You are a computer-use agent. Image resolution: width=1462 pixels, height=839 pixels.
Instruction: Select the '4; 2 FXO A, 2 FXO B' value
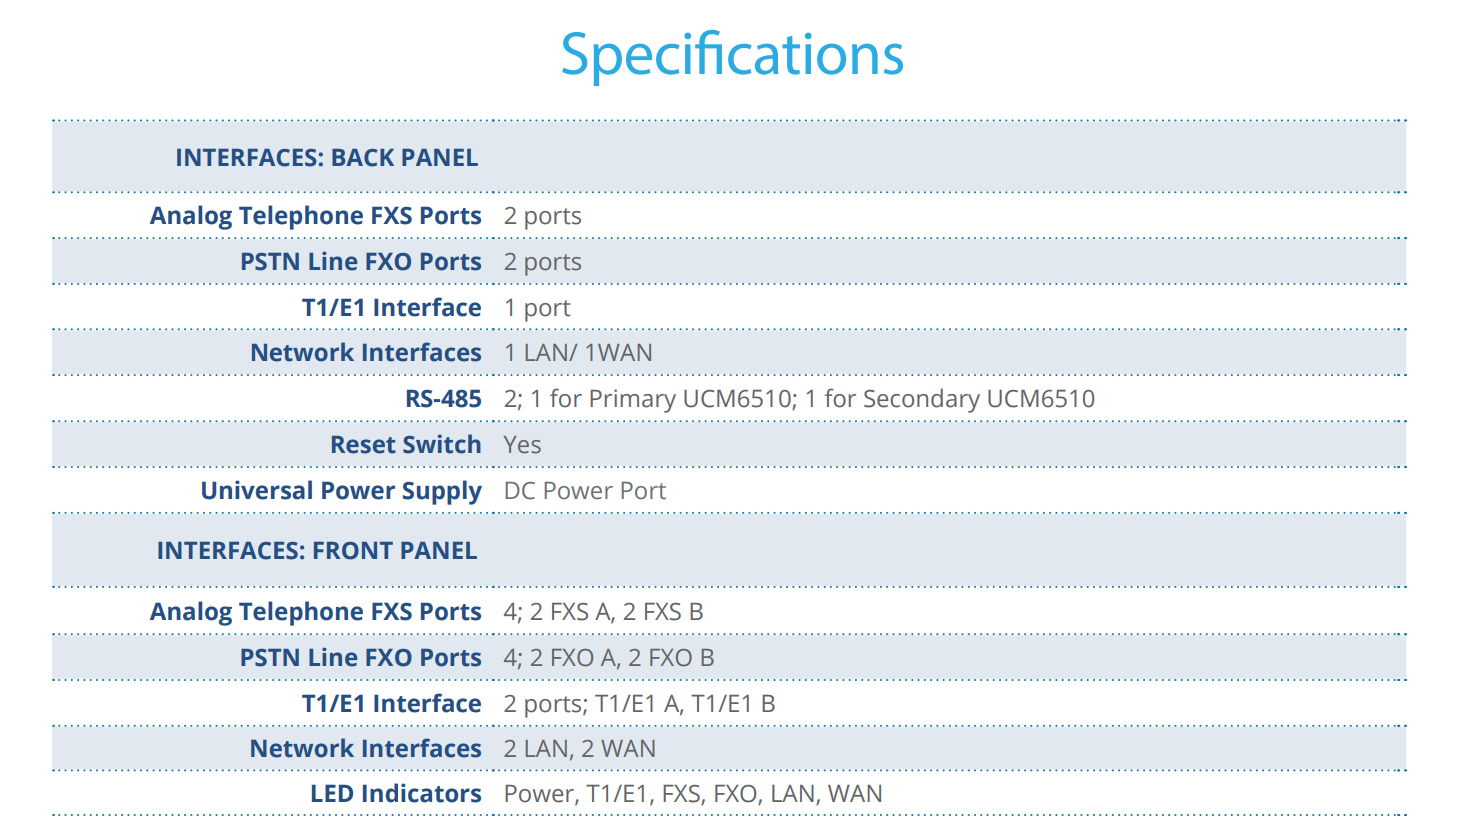coord(609,658)
